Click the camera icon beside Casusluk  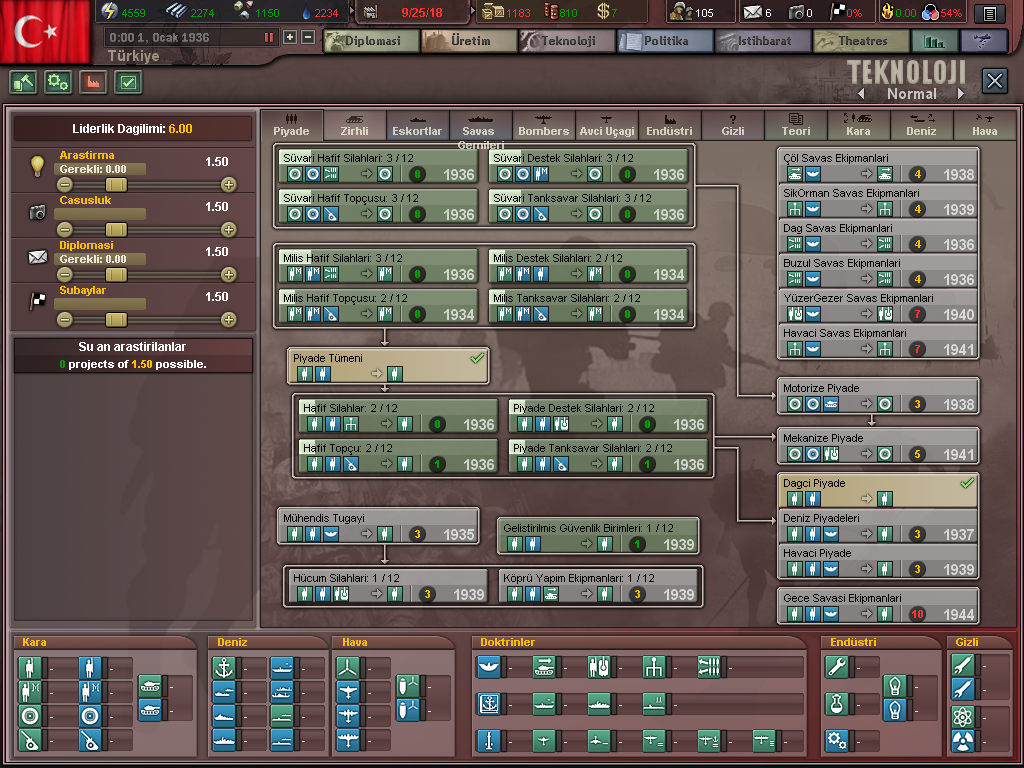[38, 212]
